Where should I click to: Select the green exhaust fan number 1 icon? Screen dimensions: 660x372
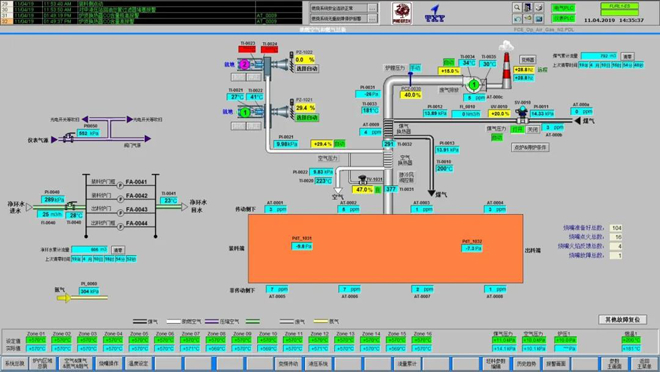(474, 85)
